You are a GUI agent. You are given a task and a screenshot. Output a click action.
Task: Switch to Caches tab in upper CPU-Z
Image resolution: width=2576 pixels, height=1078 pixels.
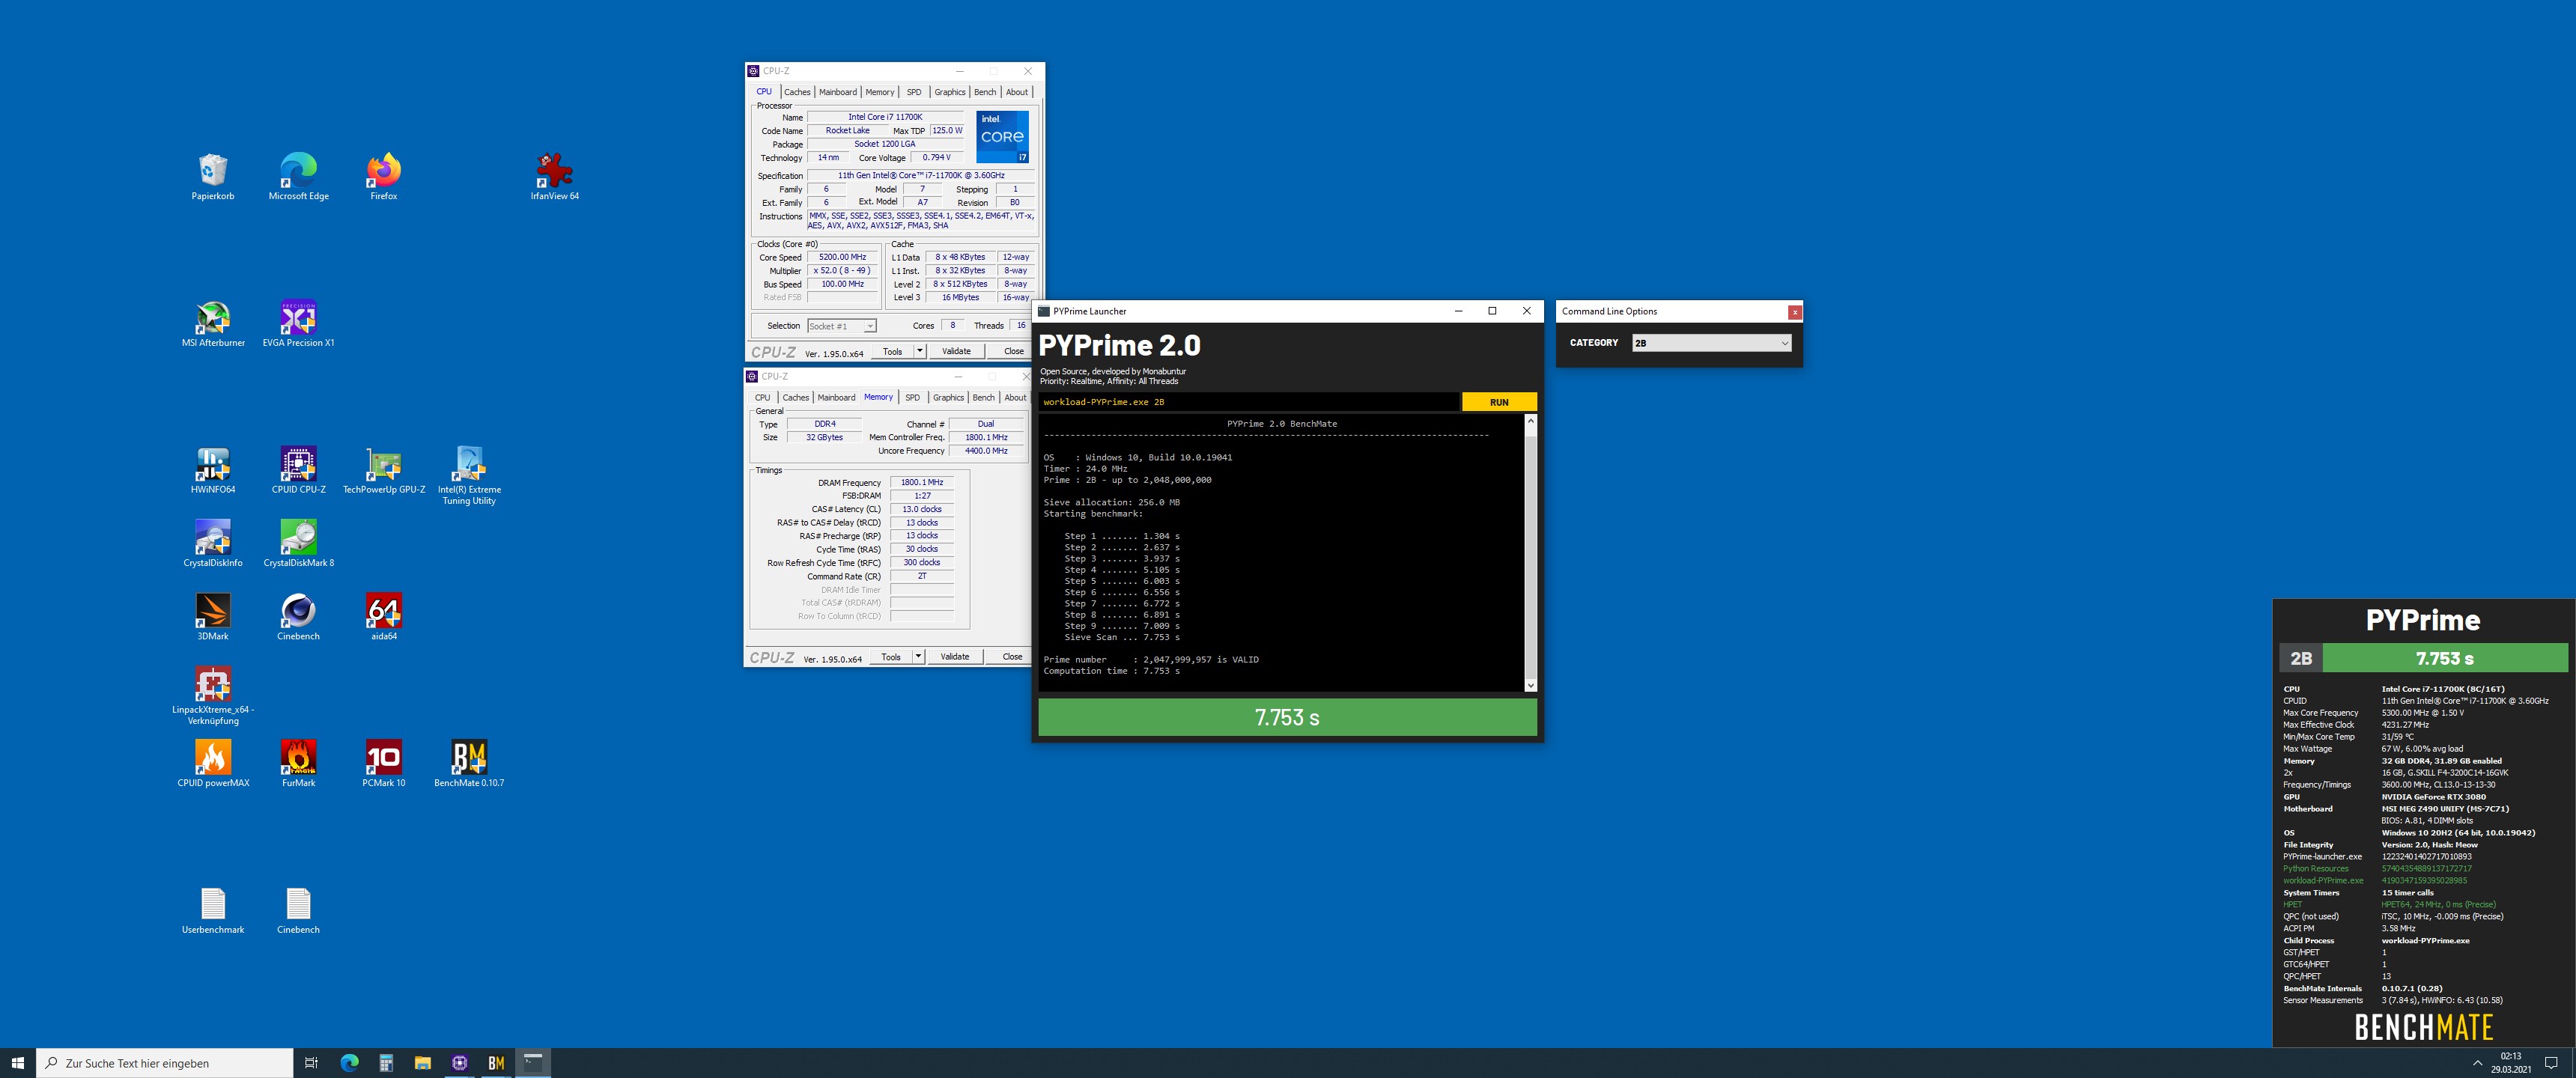click(x=797, y=92)
